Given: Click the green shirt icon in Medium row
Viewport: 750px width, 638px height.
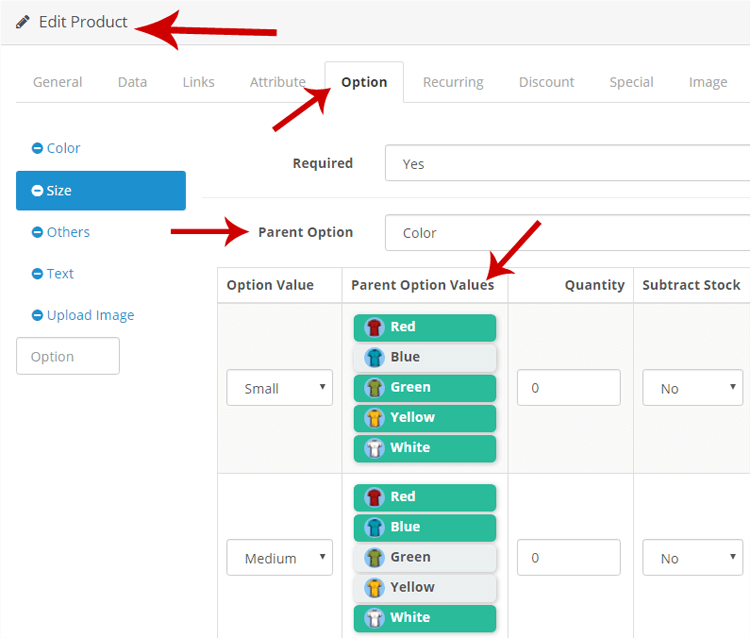Looking at the screenshot, I should (x=375, y=558).
